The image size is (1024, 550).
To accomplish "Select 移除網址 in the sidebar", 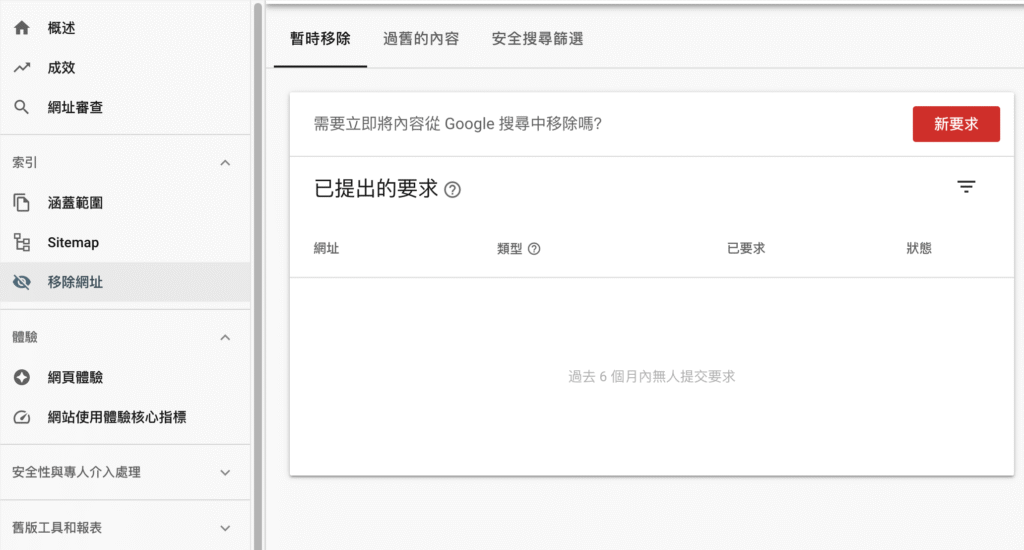I will point(125,282).
